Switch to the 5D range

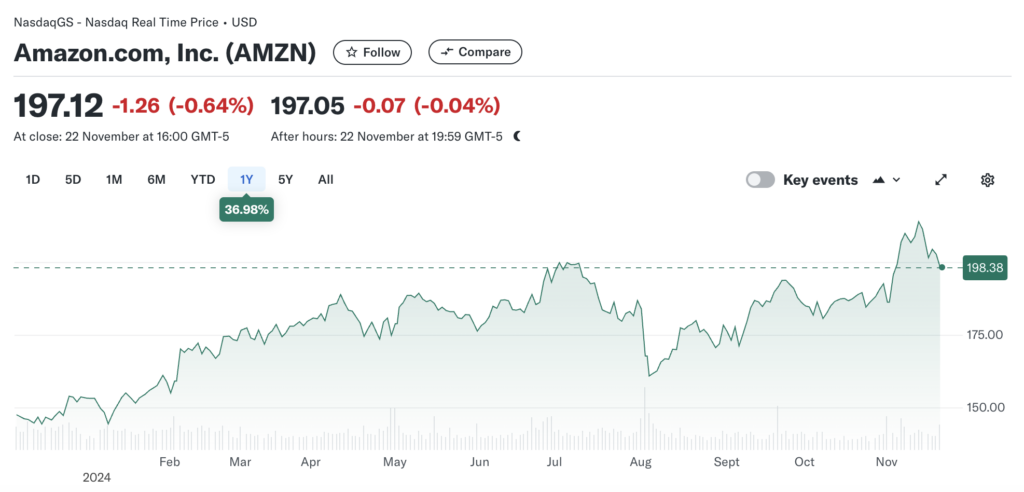[73, 180]
